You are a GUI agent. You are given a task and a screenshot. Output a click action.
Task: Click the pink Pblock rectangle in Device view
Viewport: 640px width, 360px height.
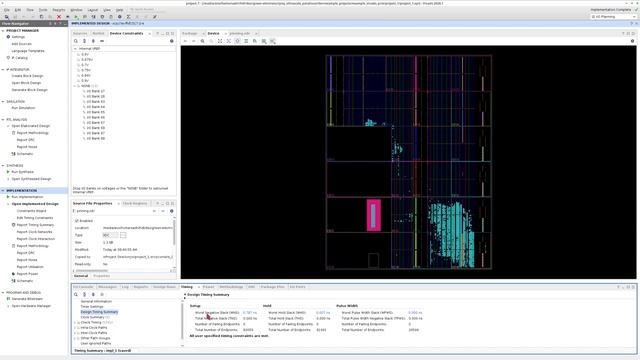coord(373,215)
